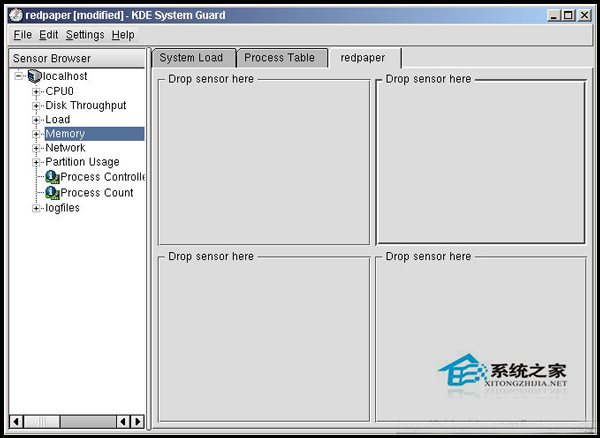600x438 pixels.
Task: Click the sensor browser scrollbar rightmost arrow
Action: click(138, 422)
